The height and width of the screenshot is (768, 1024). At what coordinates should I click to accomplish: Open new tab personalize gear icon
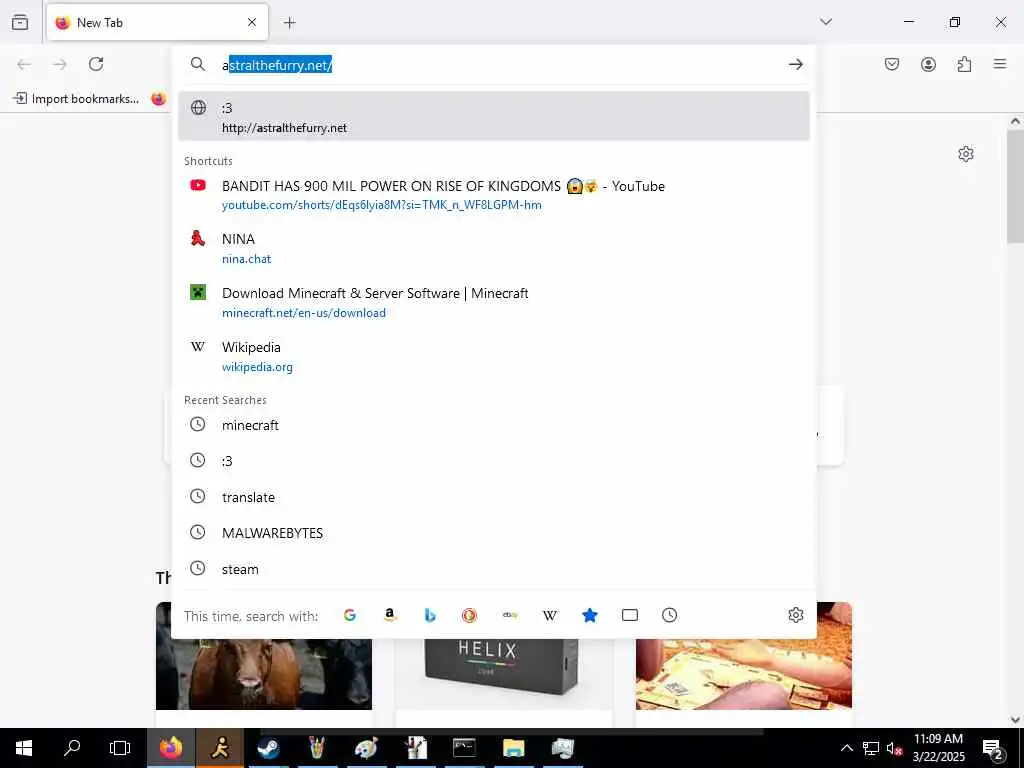[x=966, y=154]
